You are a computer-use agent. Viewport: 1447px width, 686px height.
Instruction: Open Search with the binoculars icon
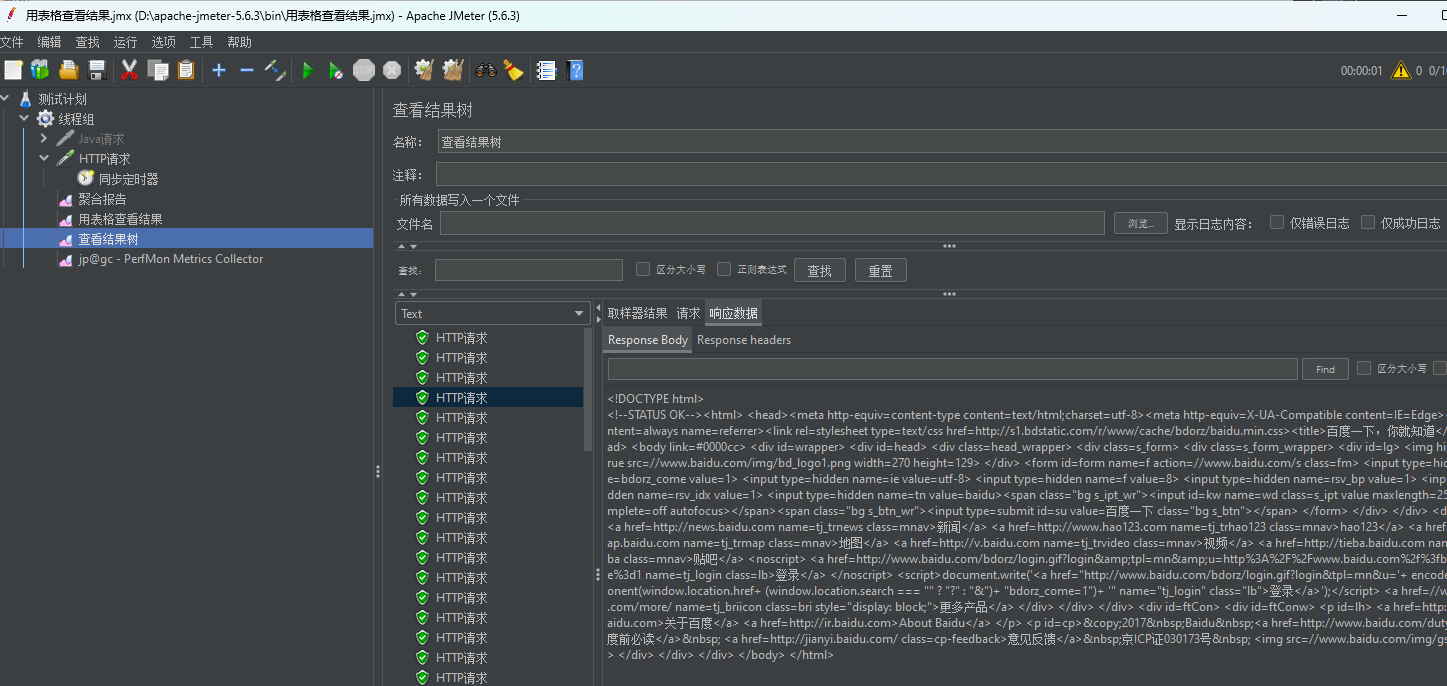pyautogui.click(x=486, y=70)
